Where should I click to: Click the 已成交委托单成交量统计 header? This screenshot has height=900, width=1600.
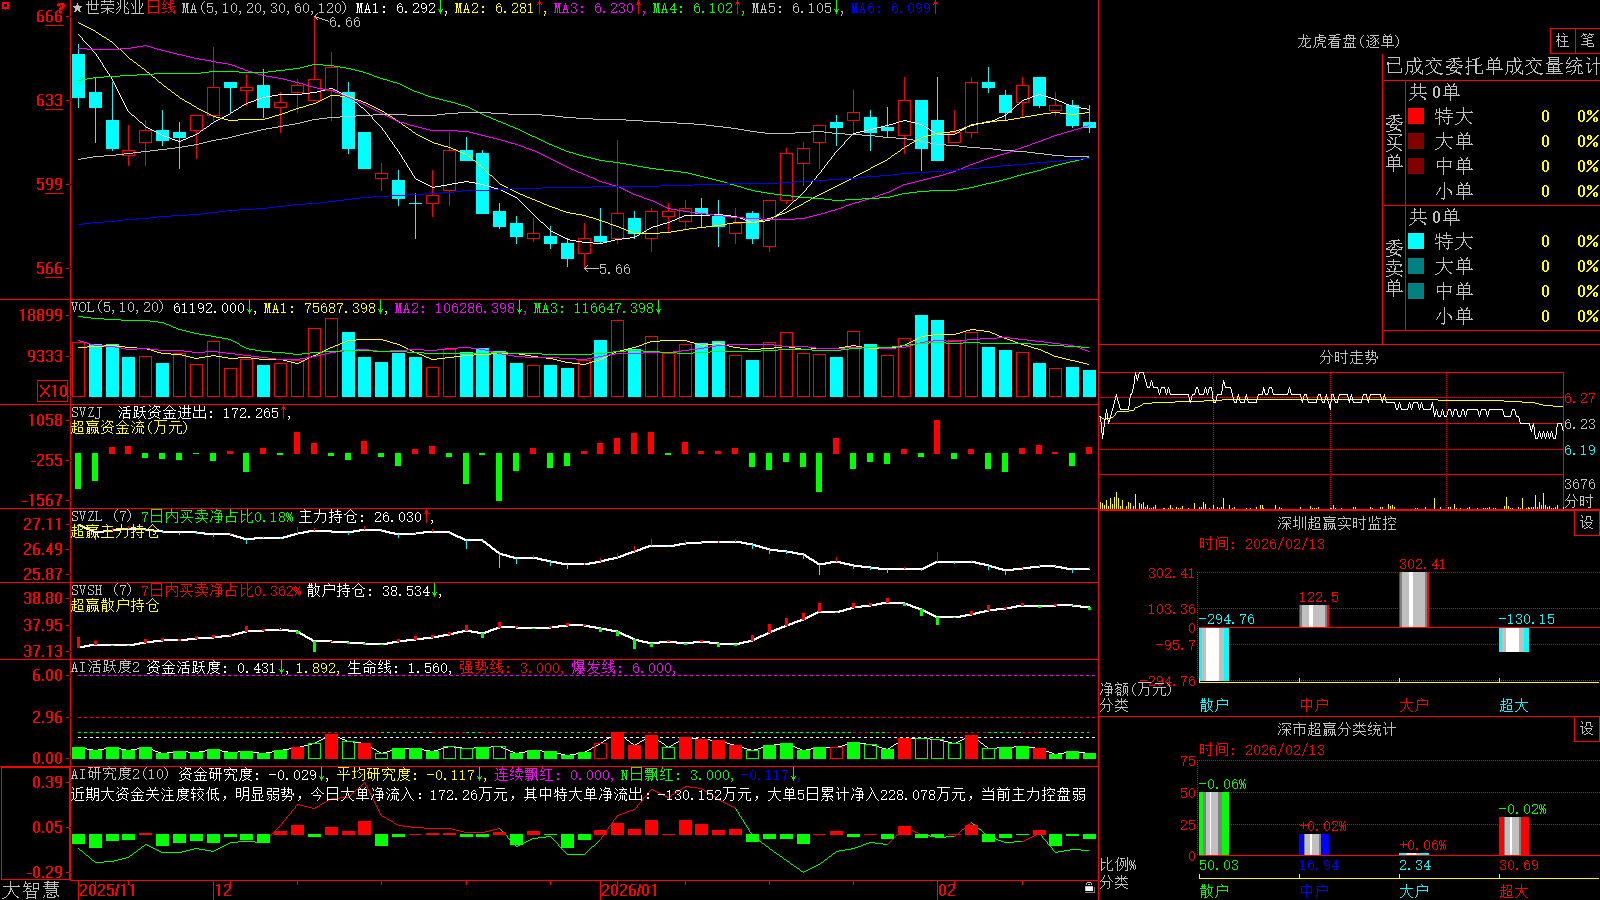pos(1492,66)
